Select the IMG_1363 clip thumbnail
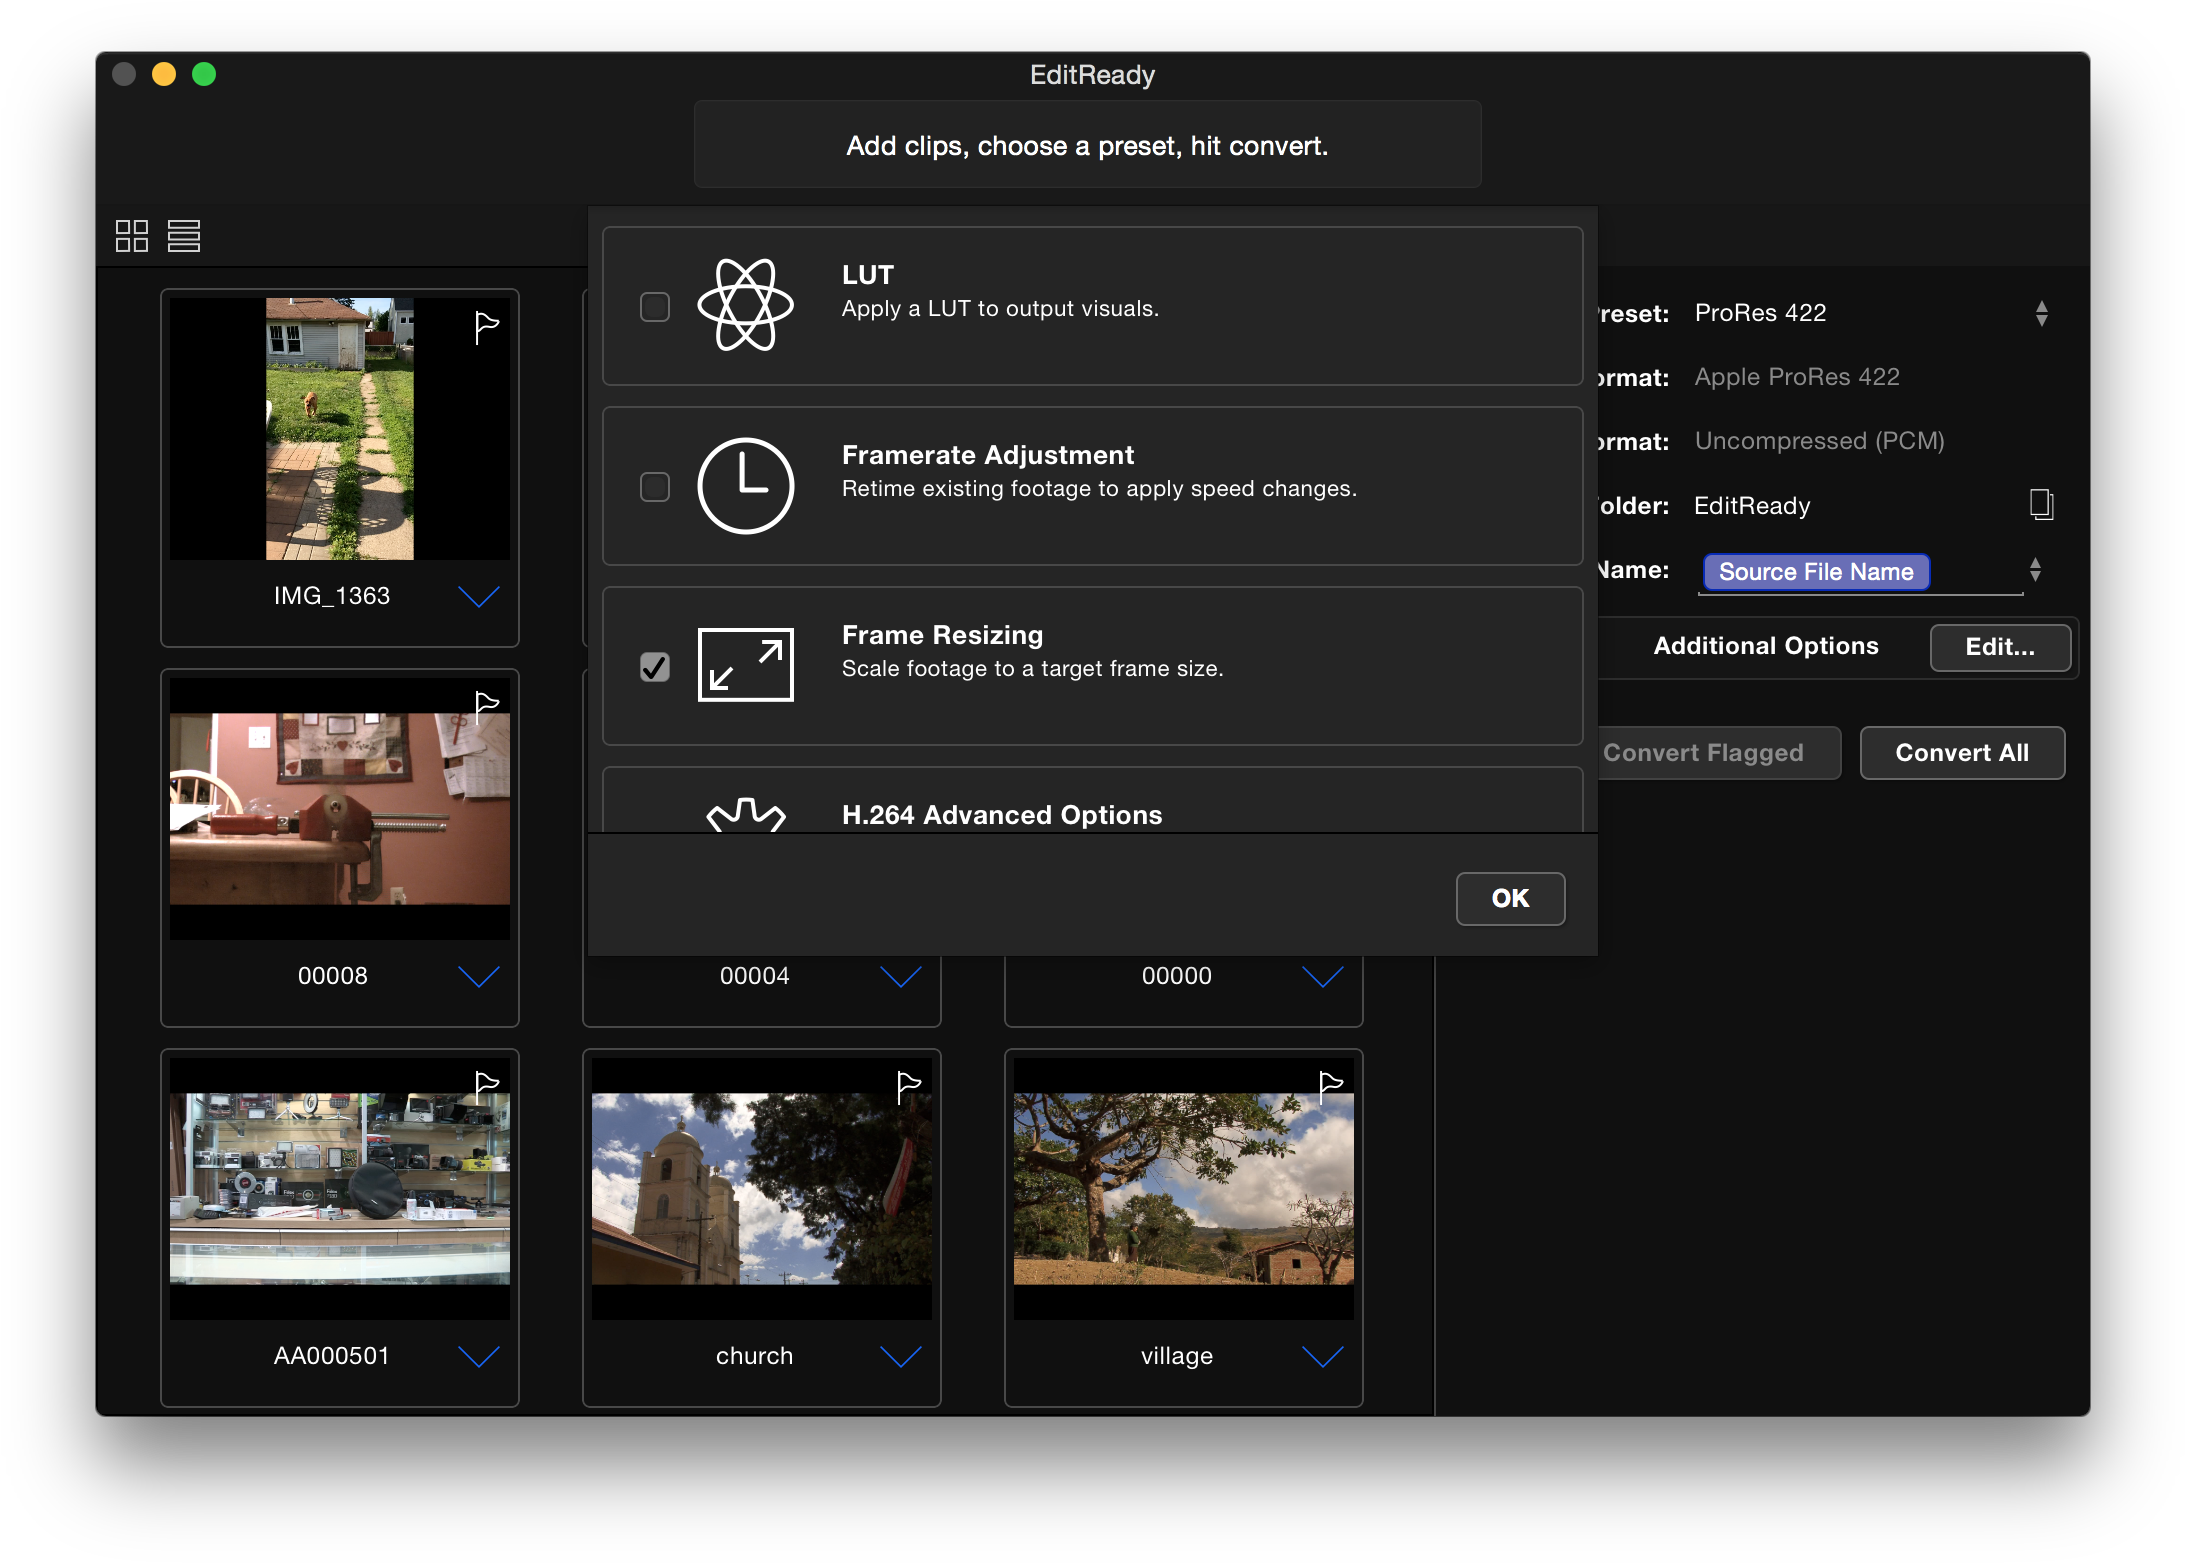 click(x=338, y=428)
